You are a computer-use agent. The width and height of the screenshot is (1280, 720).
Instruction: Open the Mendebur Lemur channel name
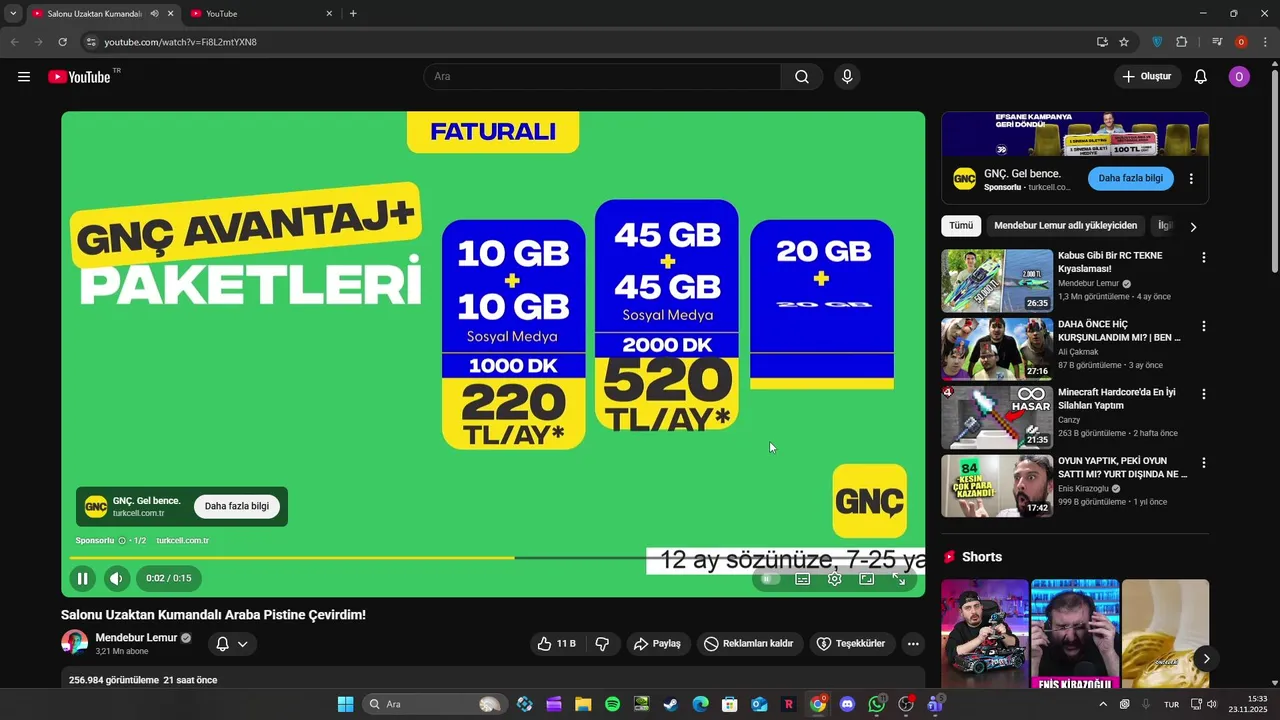(136, 638)
